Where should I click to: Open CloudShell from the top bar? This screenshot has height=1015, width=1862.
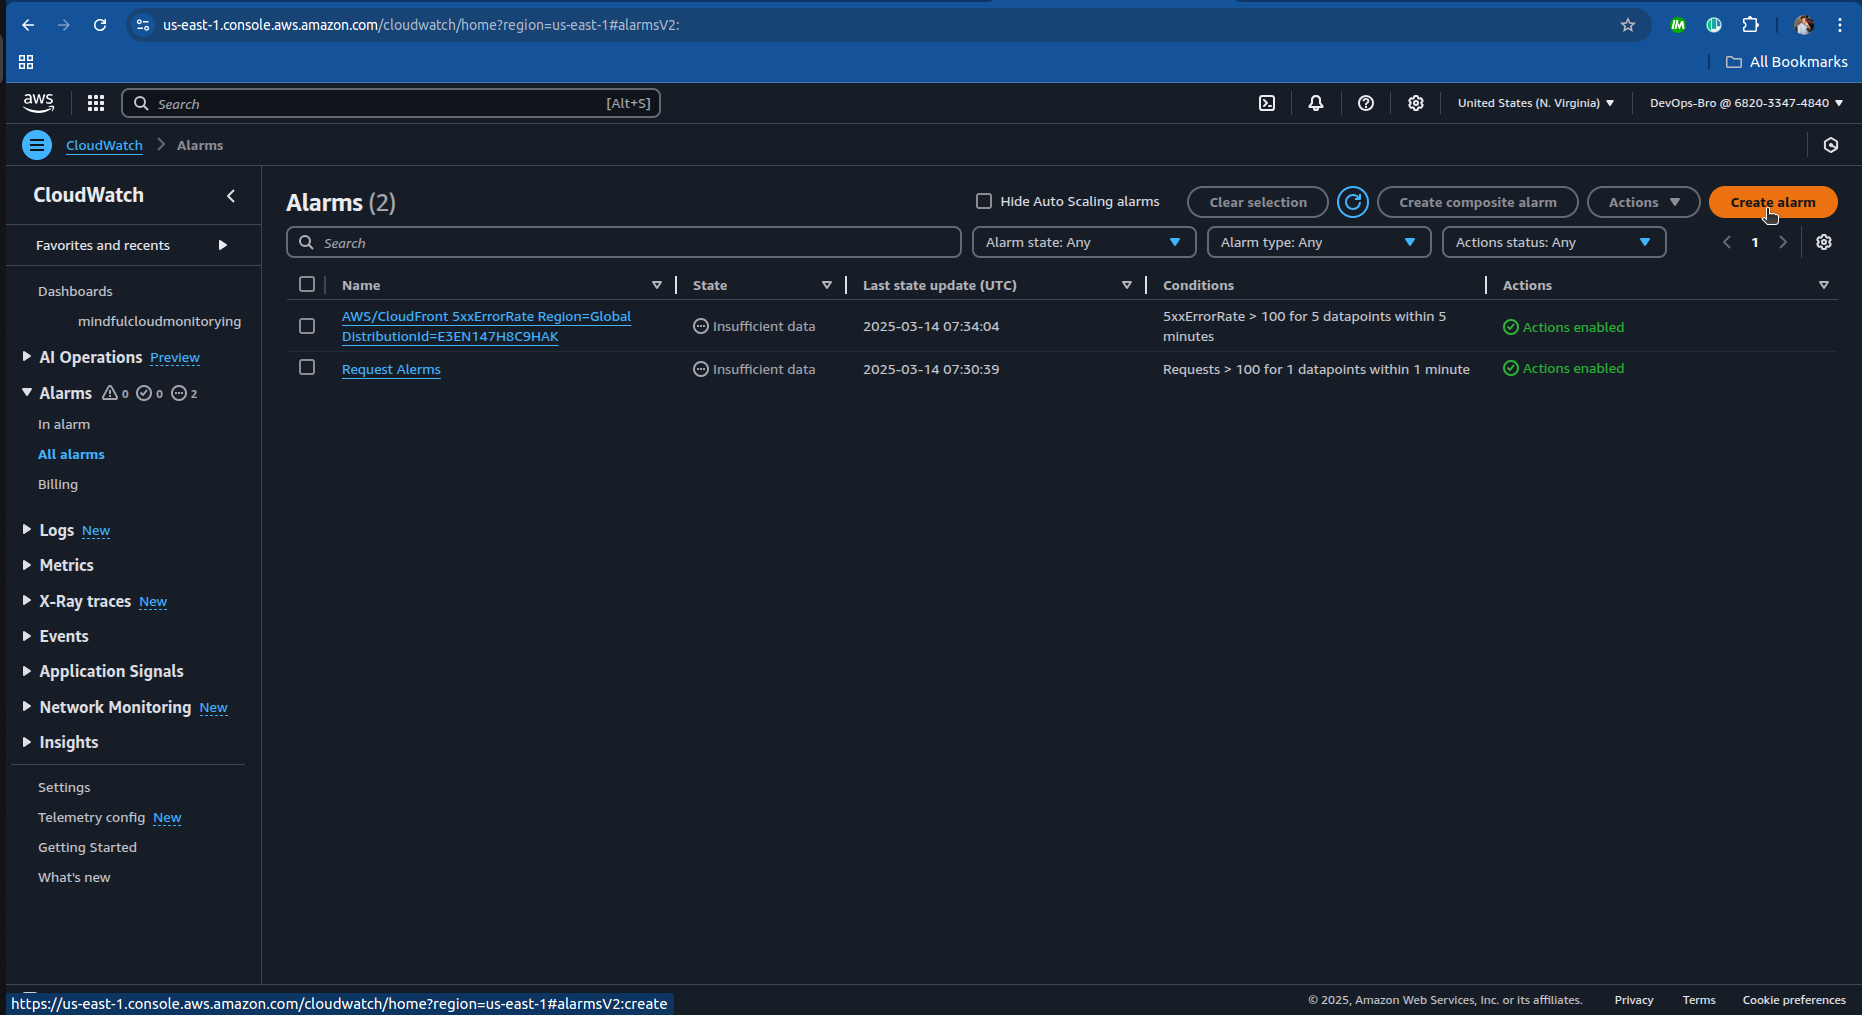(1267, 103)
